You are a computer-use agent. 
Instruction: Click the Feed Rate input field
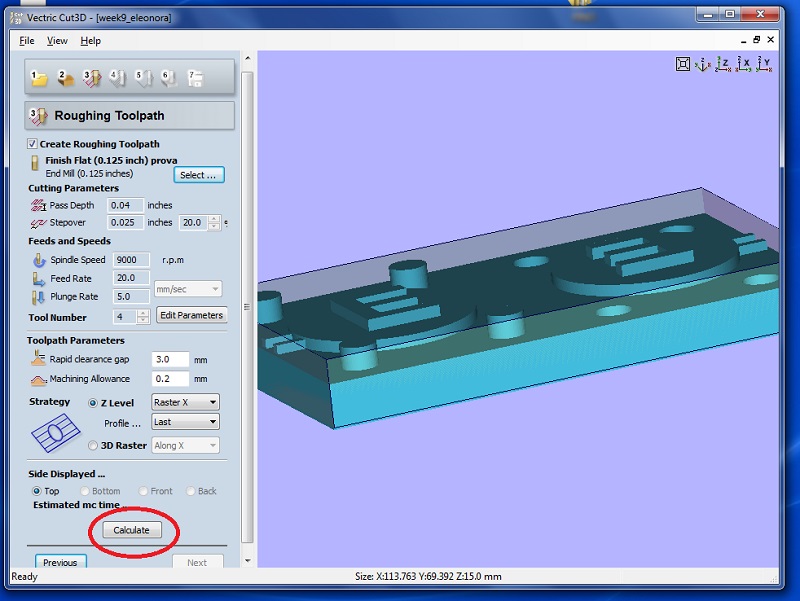(131, 278)
